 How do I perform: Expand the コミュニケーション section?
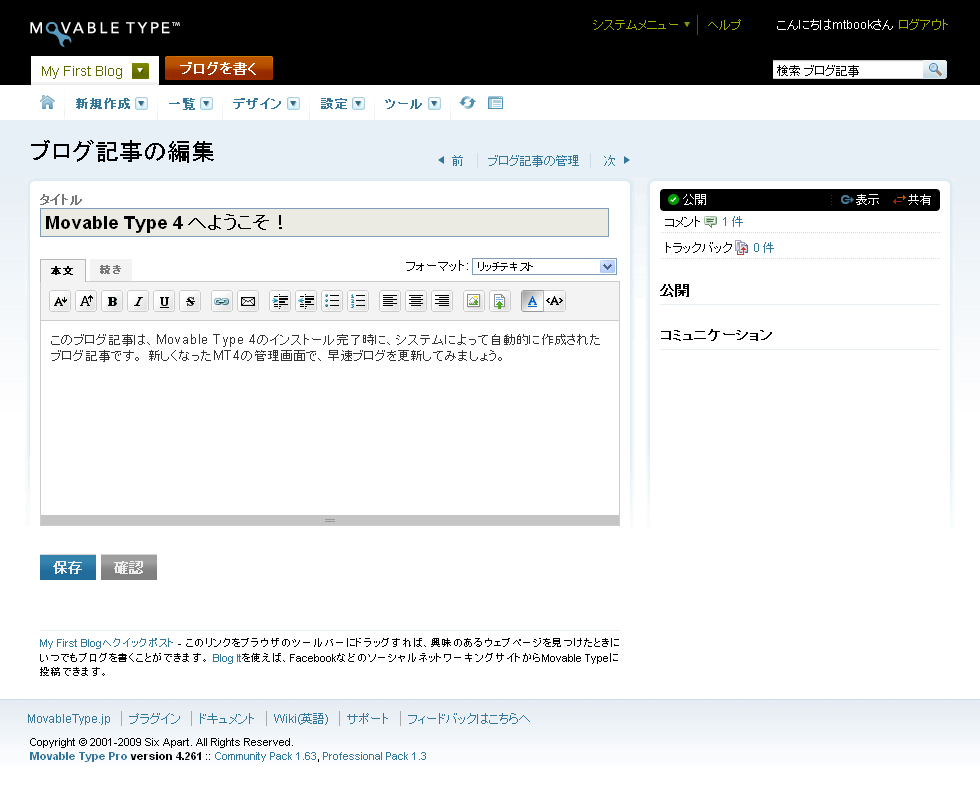716,335
